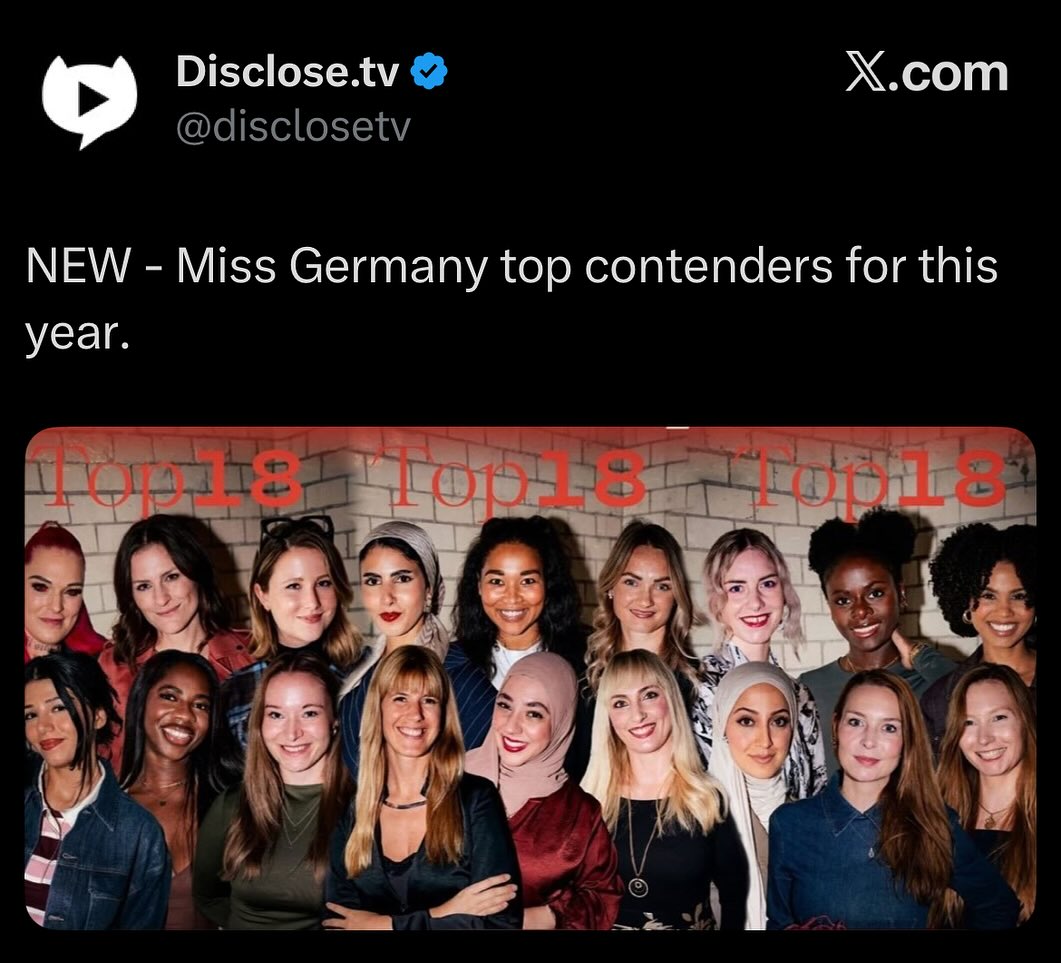The width and height of the screenshot is (1061, 963).
Task: Click the .com text of the watermark
Action: 947,73
